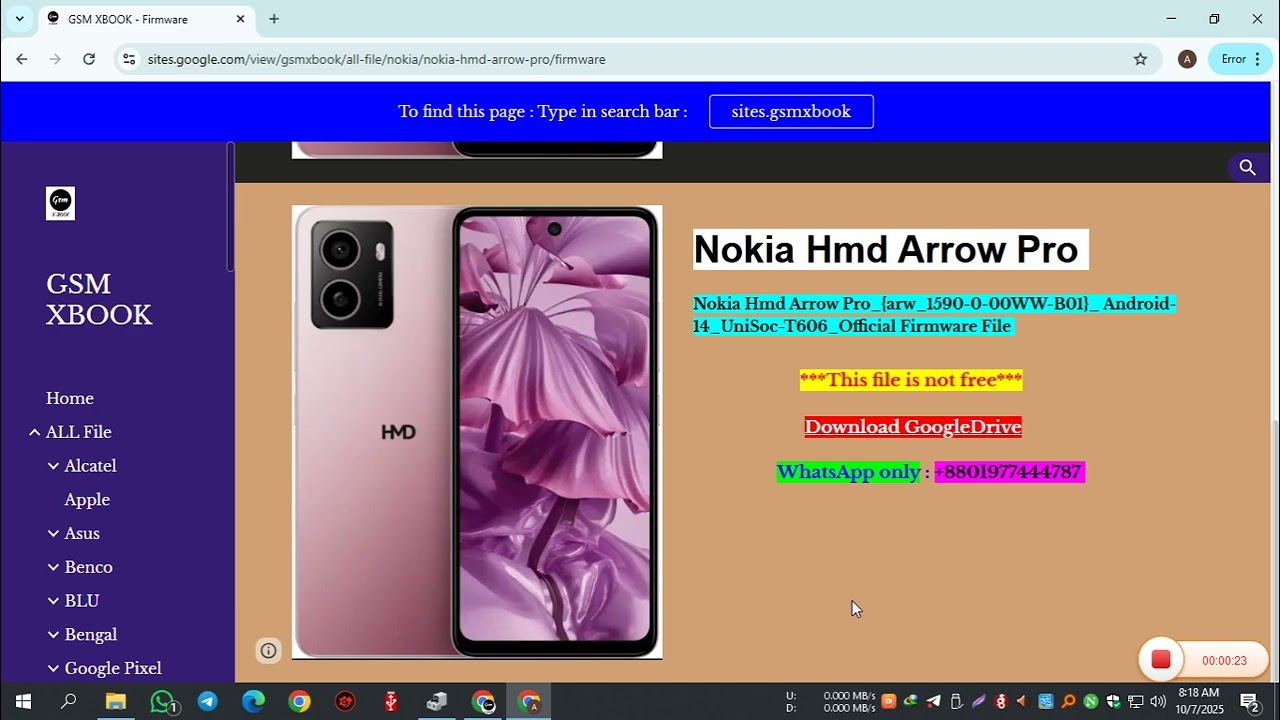1280x720 pixels.
Task: Stop recording with the red button
Action: click(1161, 659)
